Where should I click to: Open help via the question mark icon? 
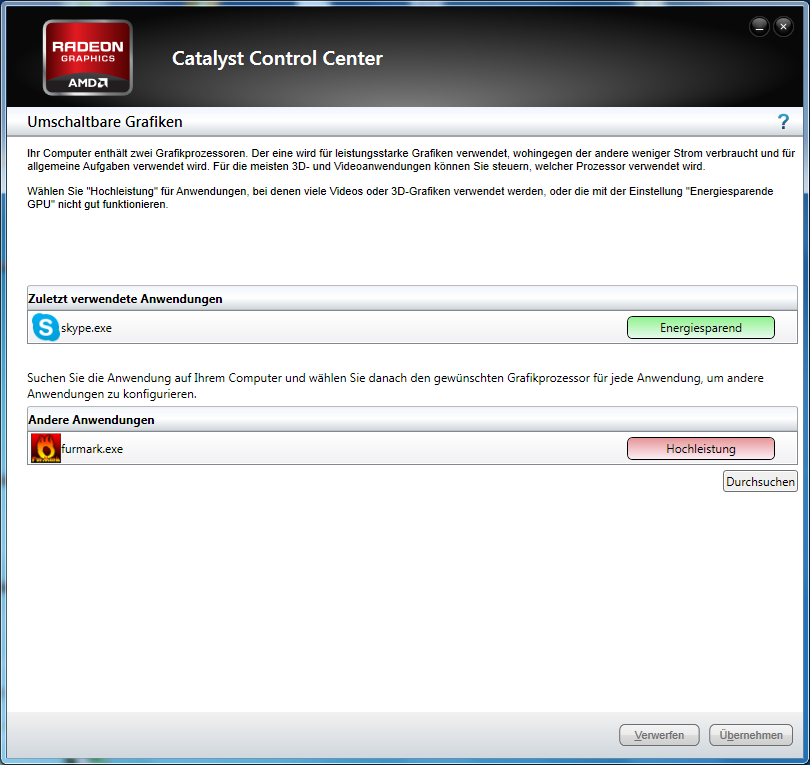pyautogui.click(x=783, y=122)
